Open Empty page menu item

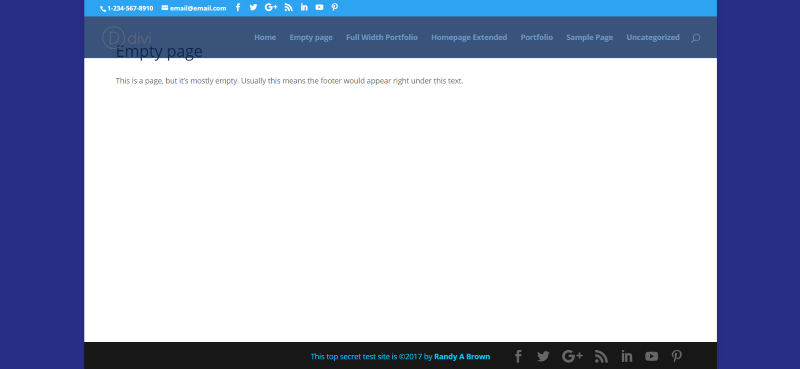(x=311, y=37)
